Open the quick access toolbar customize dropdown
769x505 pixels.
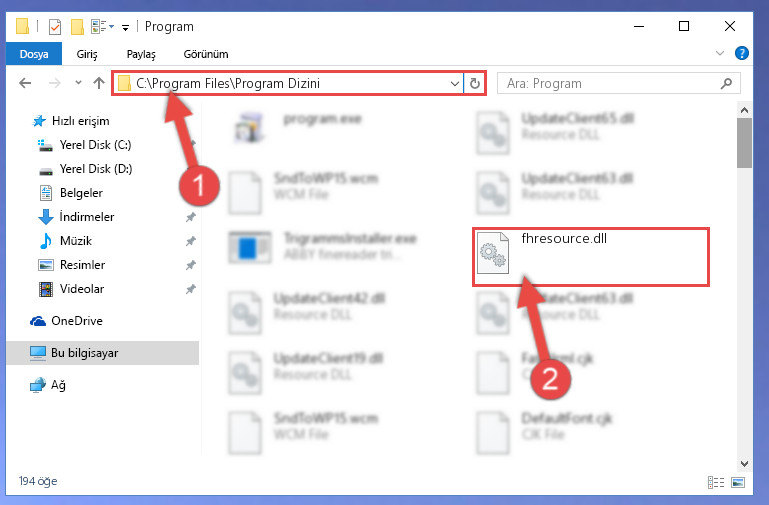(126, 27)
